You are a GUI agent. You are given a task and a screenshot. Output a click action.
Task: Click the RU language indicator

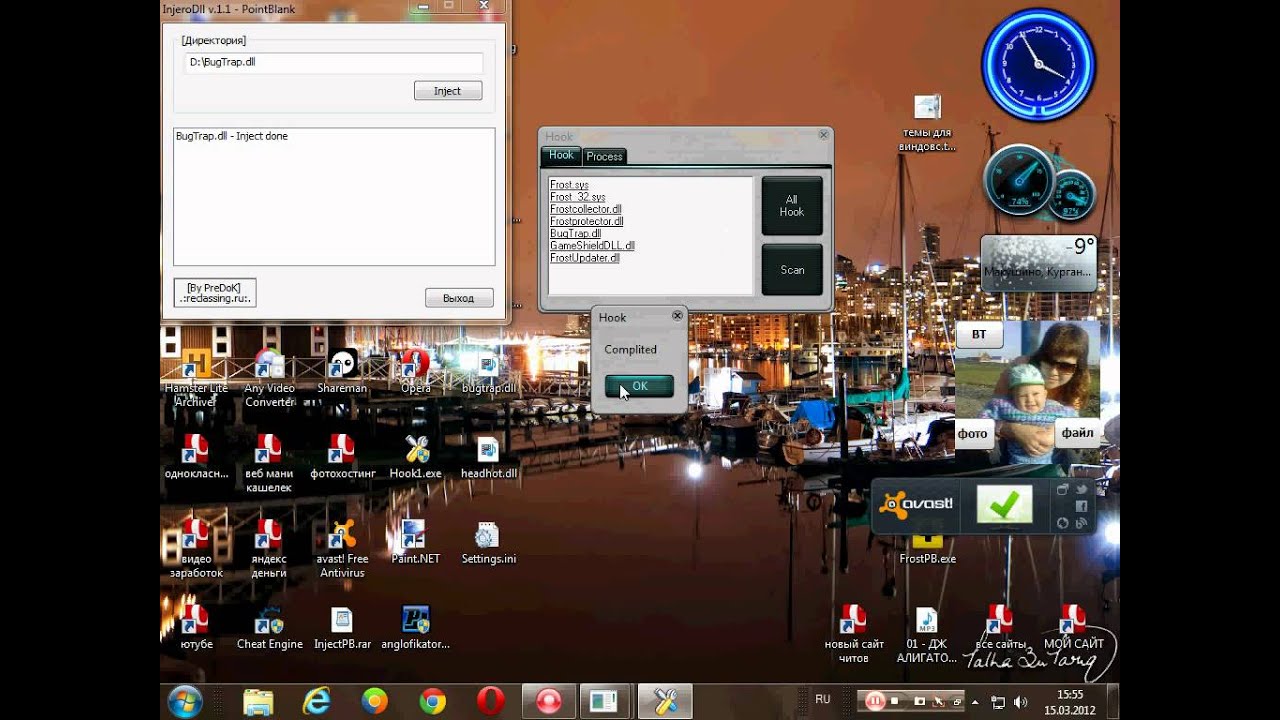click(823, 700)
